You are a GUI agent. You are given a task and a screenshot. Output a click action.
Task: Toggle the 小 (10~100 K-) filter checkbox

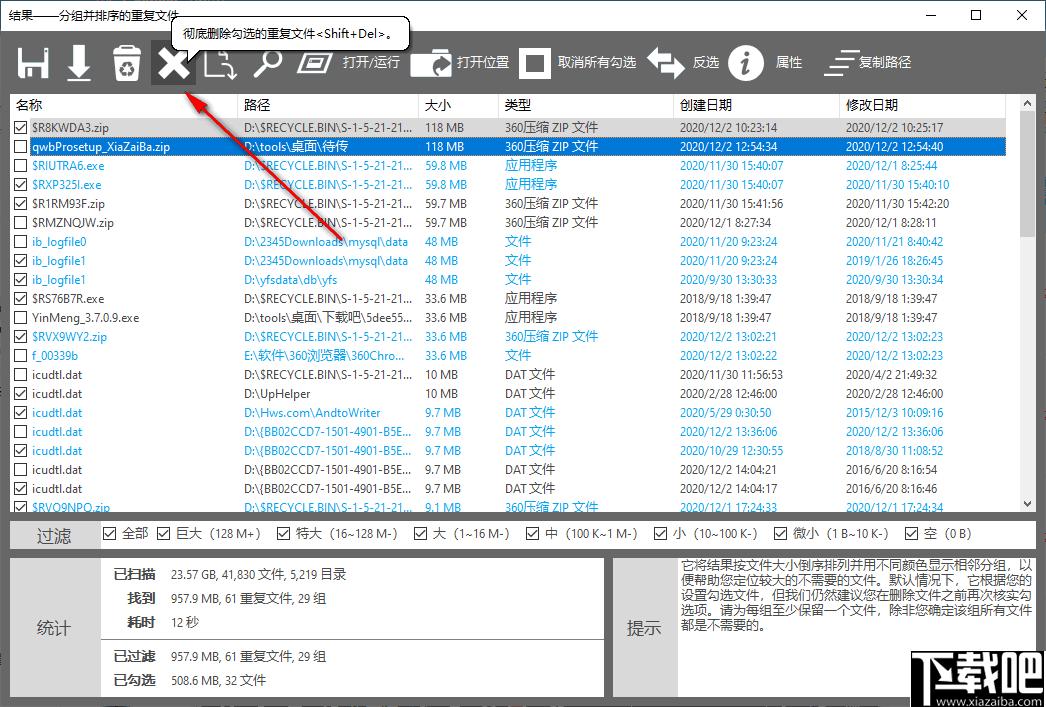click(660, 534)
